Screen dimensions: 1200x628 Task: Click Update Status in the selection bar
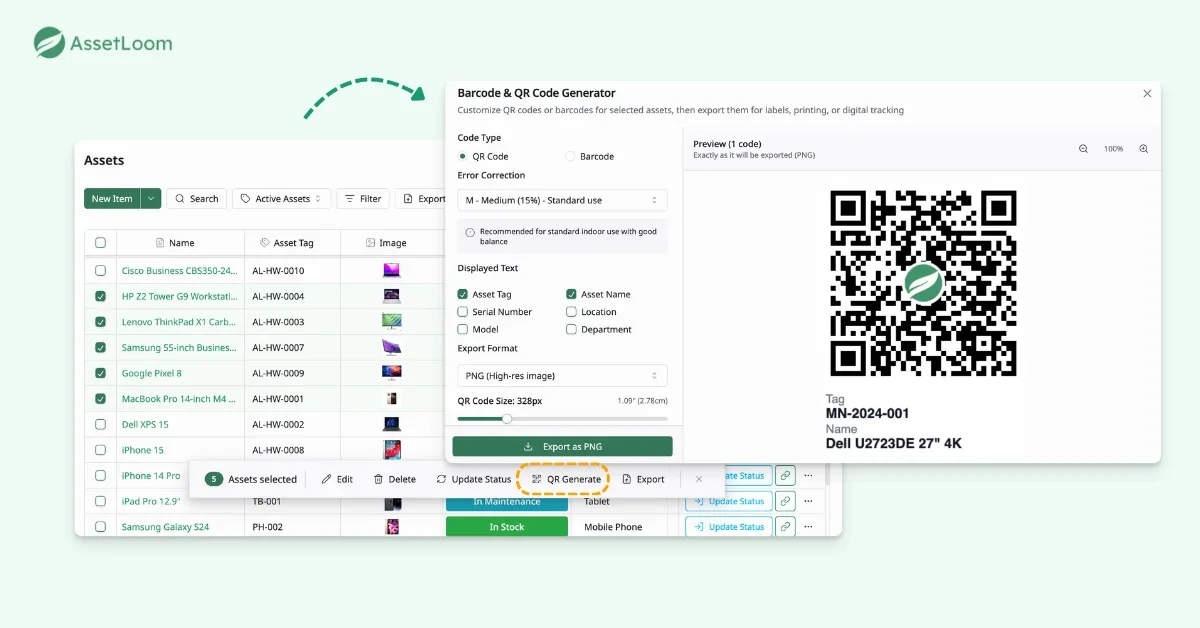(x=474, y=479)
